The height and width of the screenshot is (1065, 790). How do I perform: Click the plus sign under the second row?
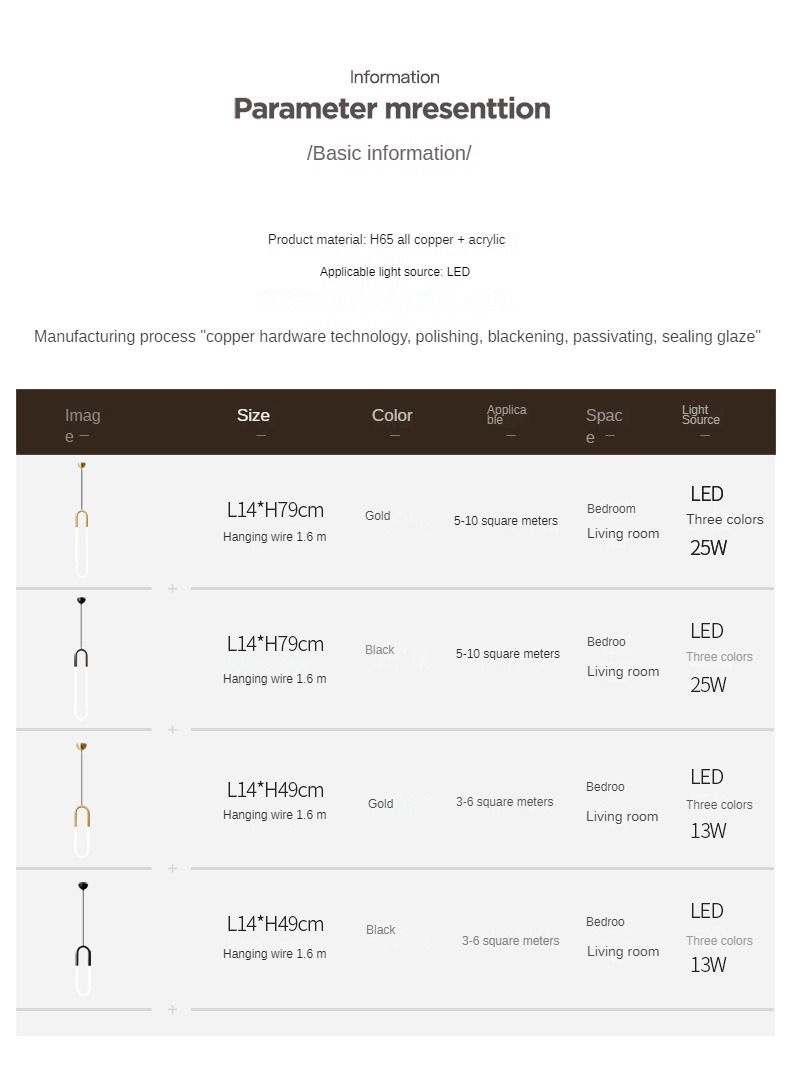click(172, 730)
